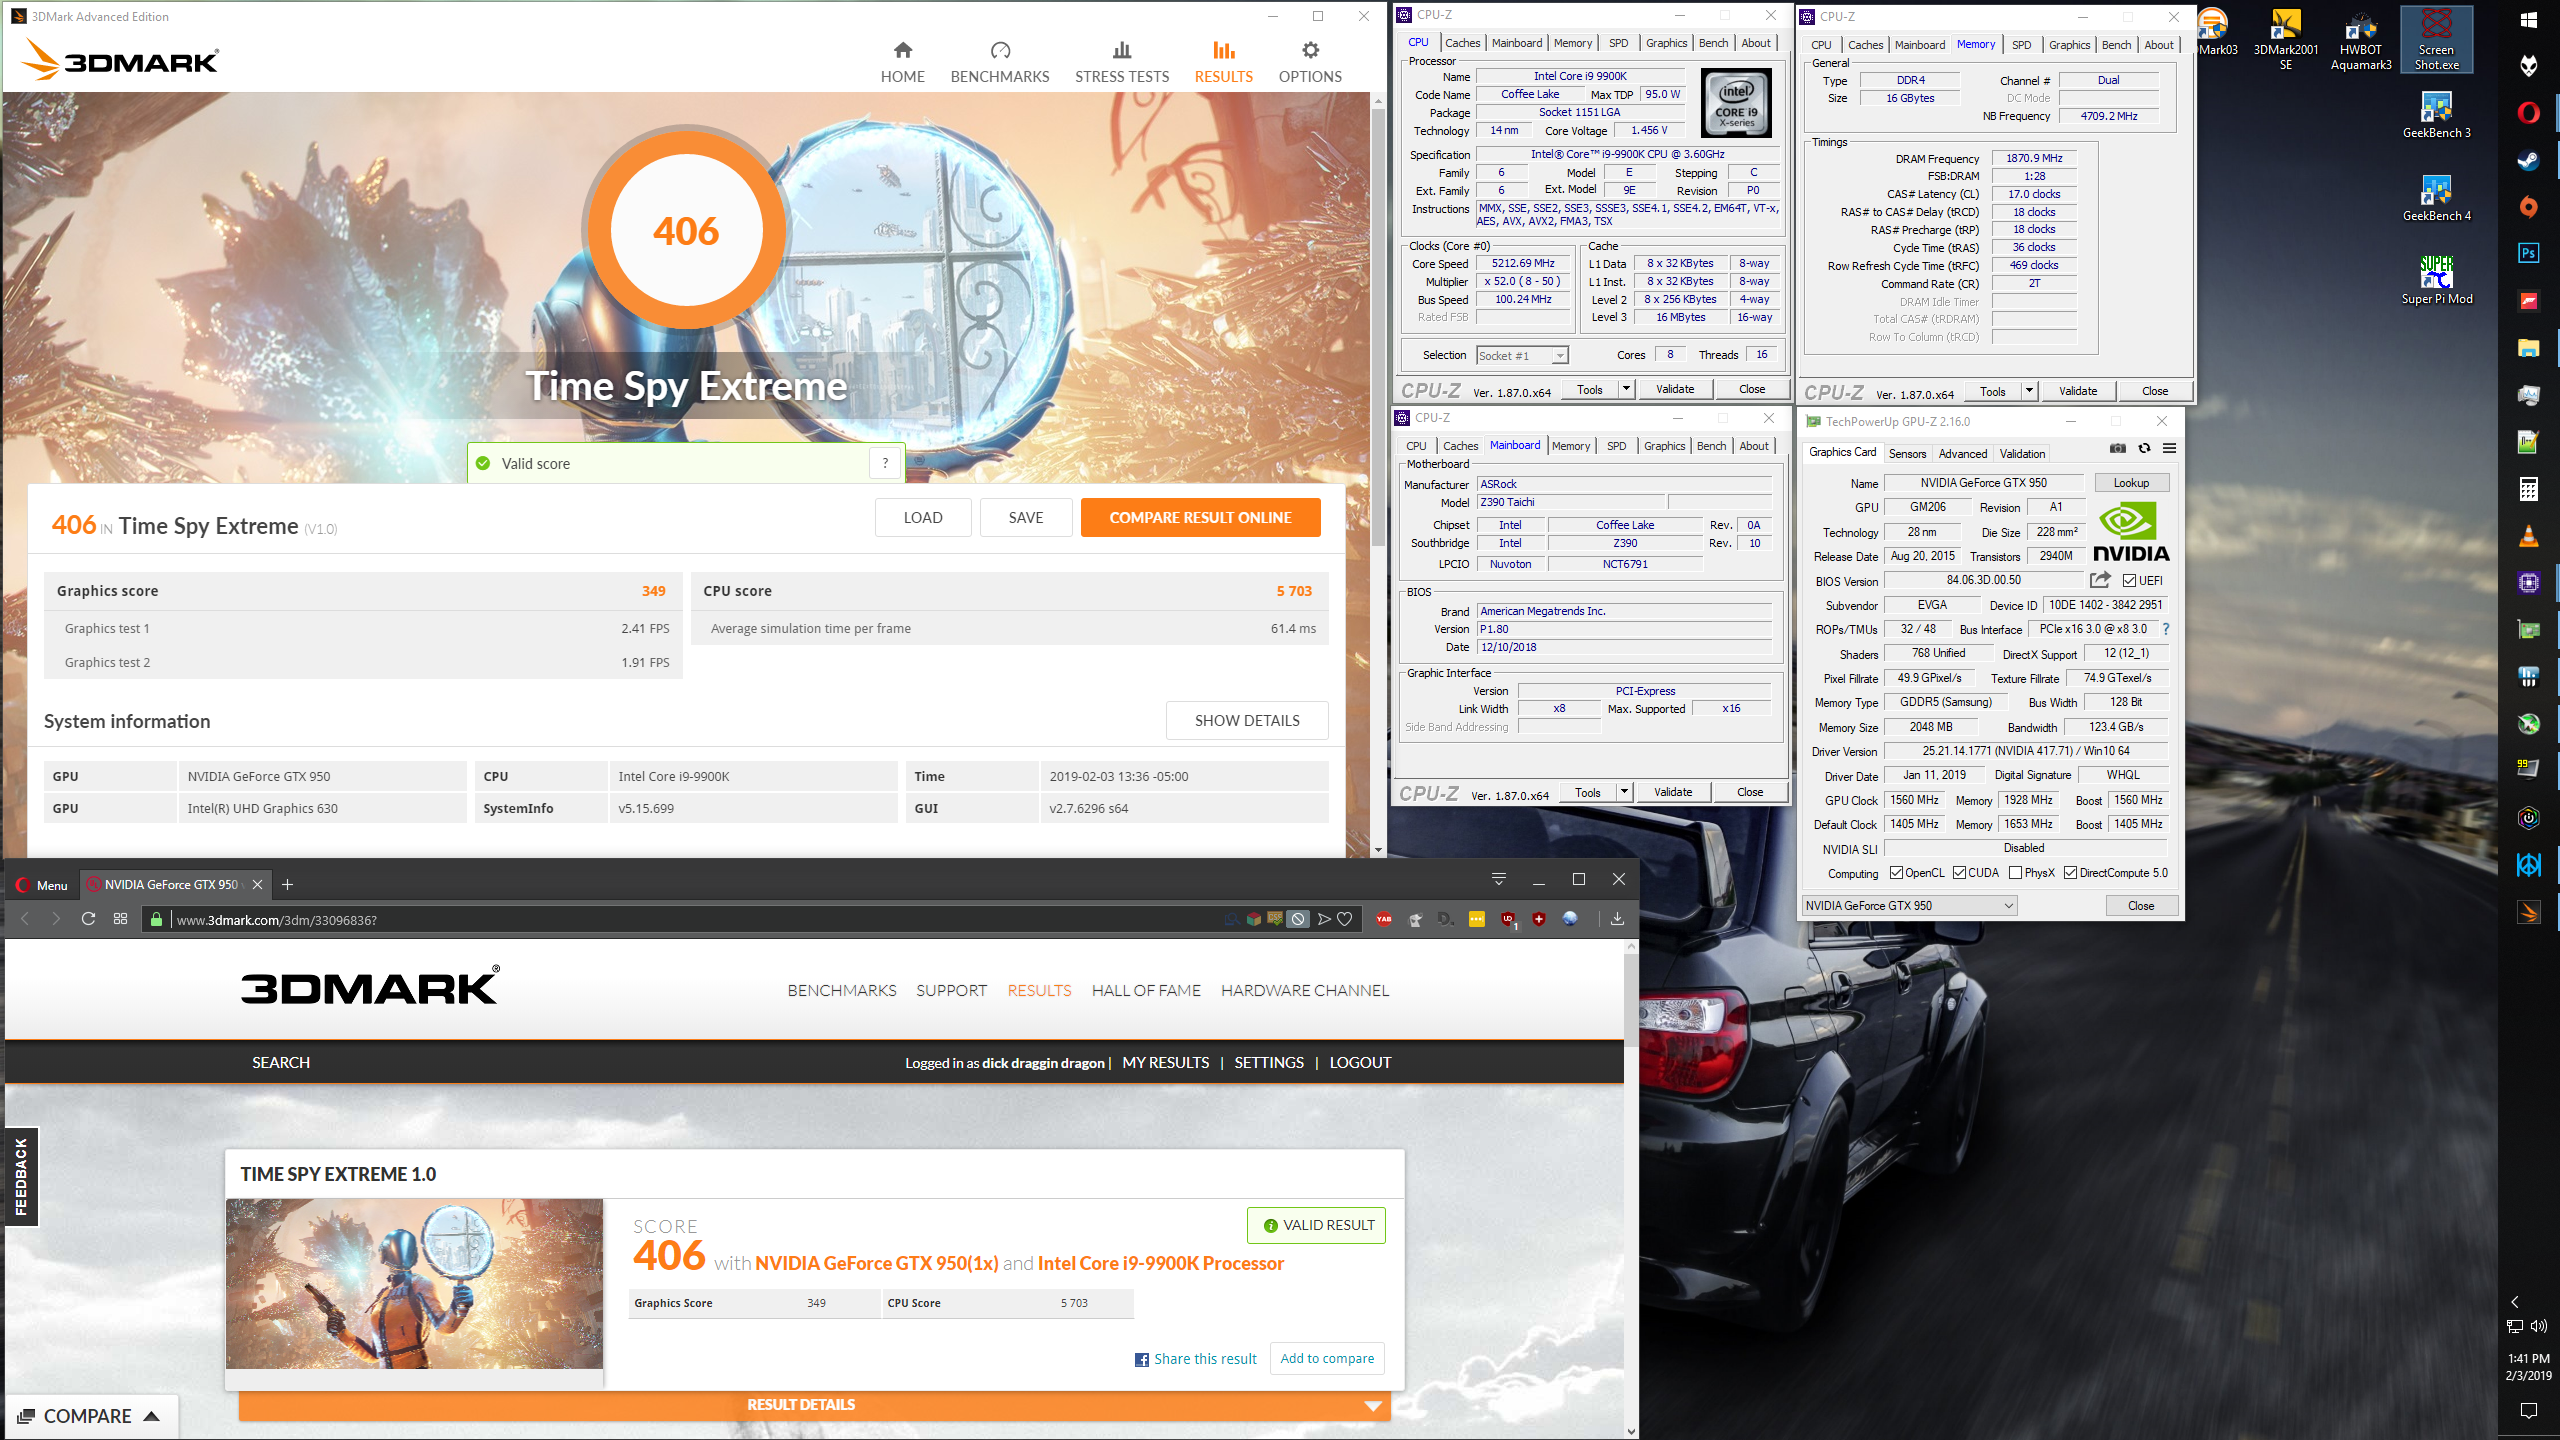Click COMPARE RESULT ONLINE button

tap(1200, 517)
